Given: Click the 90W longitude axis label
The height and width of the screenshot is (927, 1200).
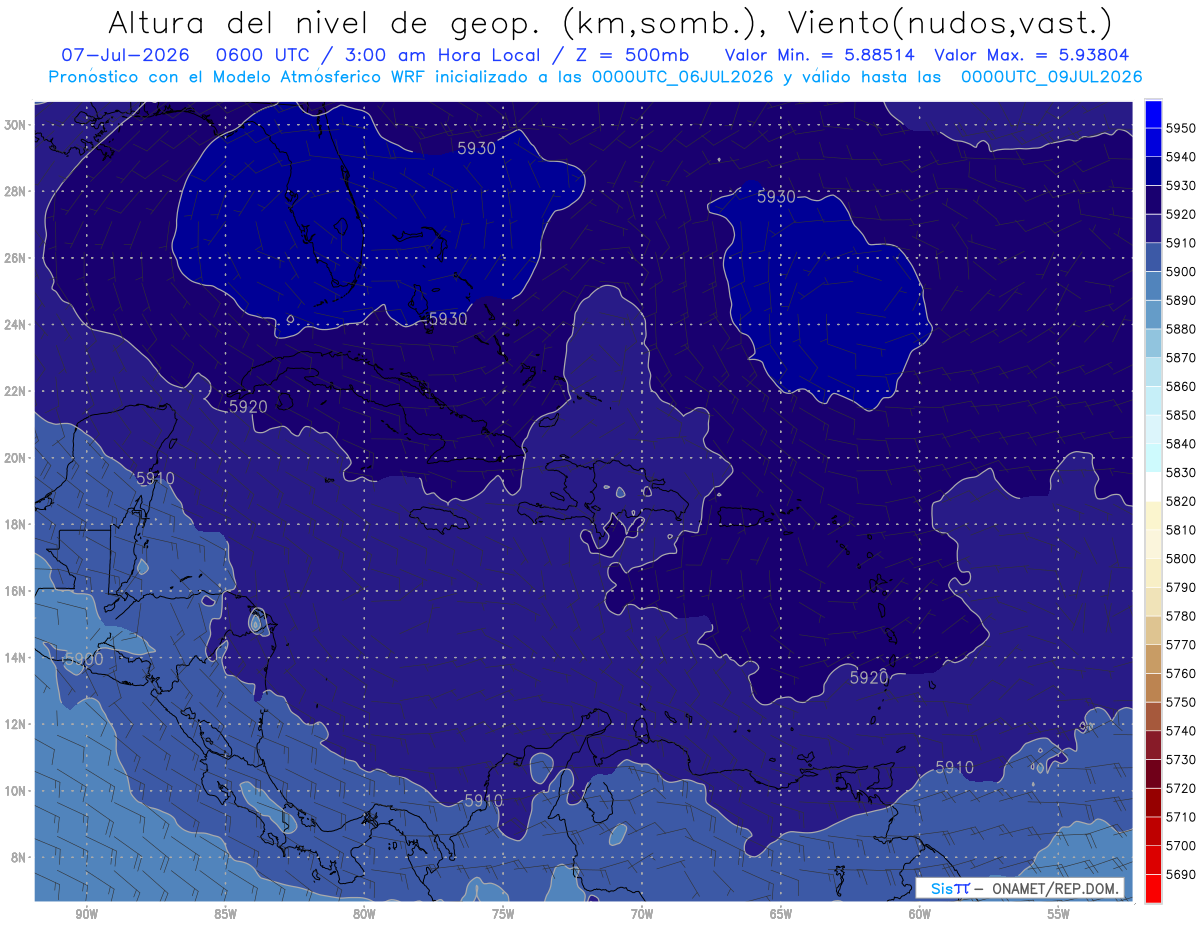Looking at the screenshot, I should pos(86,914).
